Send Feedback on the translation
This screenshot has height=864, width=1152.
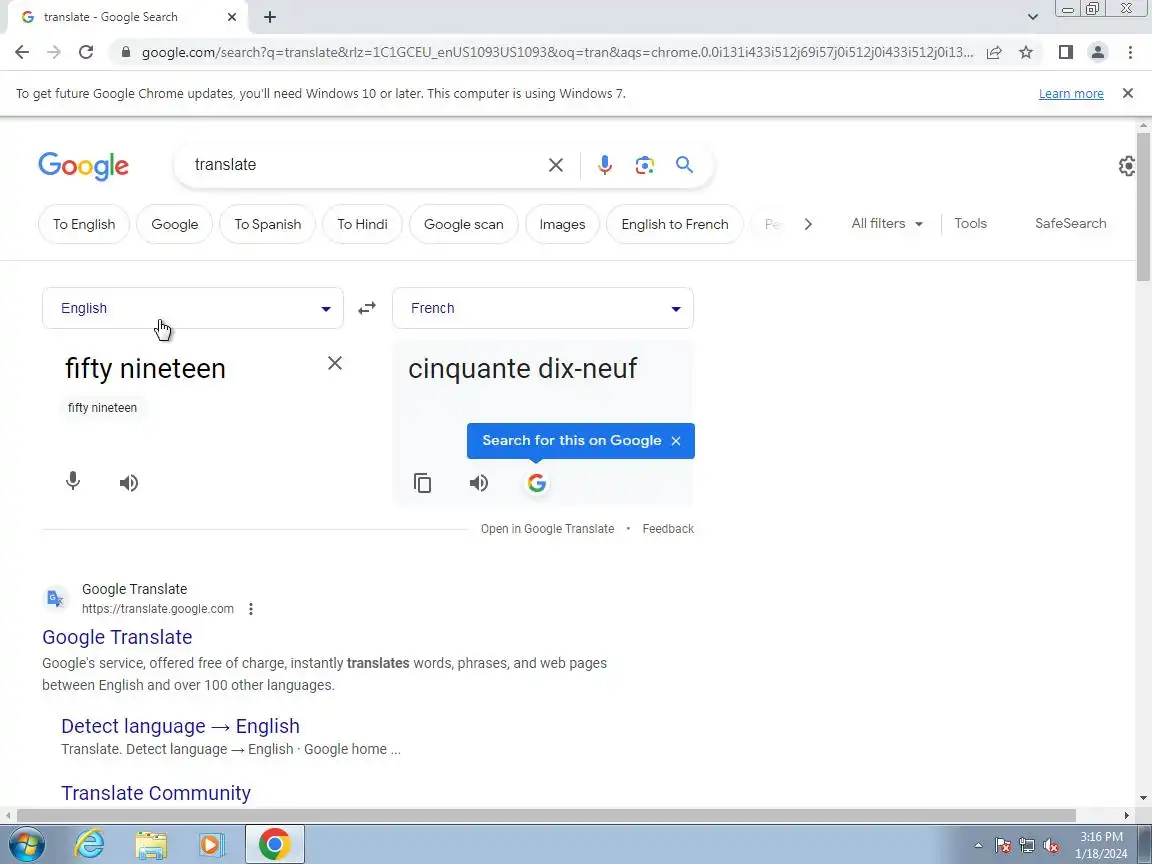coord(668,529)
